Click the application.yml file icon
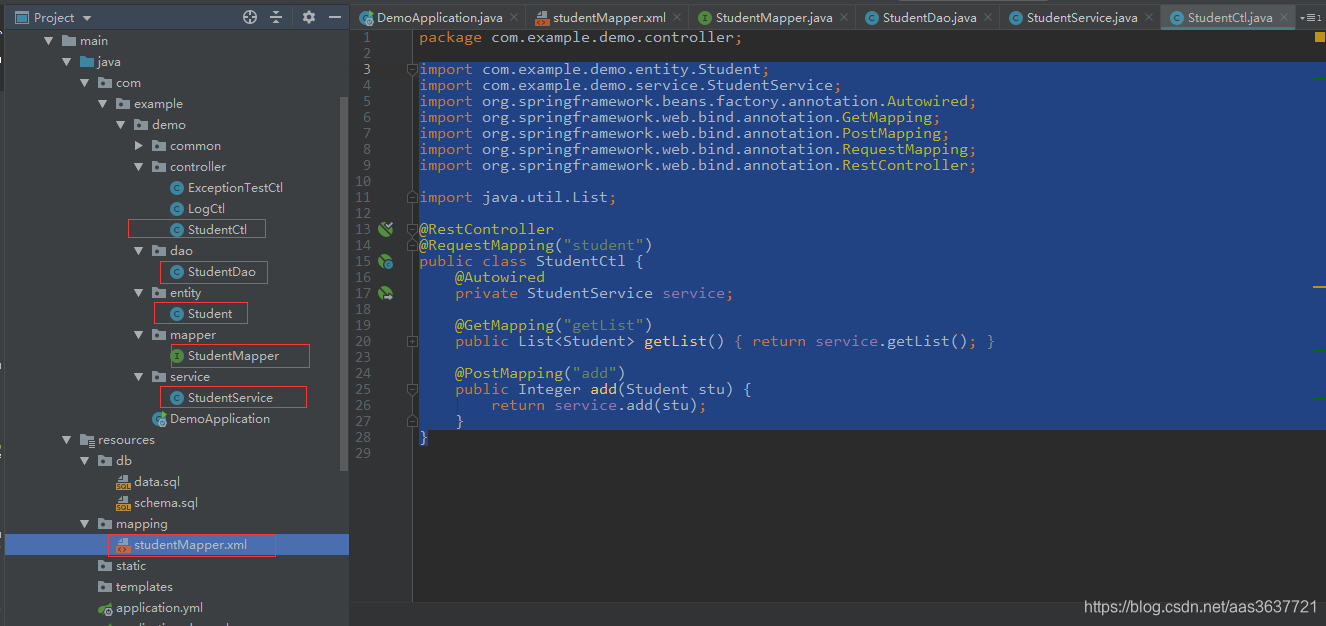 coord(105,608)
